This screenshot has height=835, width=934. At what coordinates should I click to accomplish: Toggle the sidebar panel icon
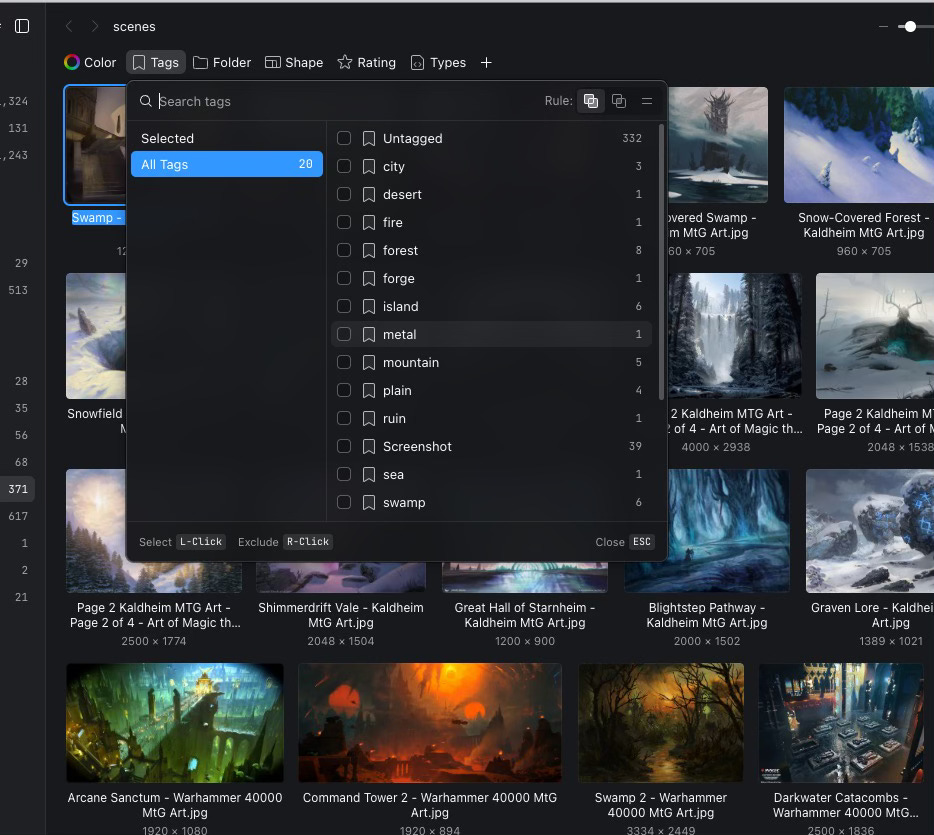coord(22,26)
